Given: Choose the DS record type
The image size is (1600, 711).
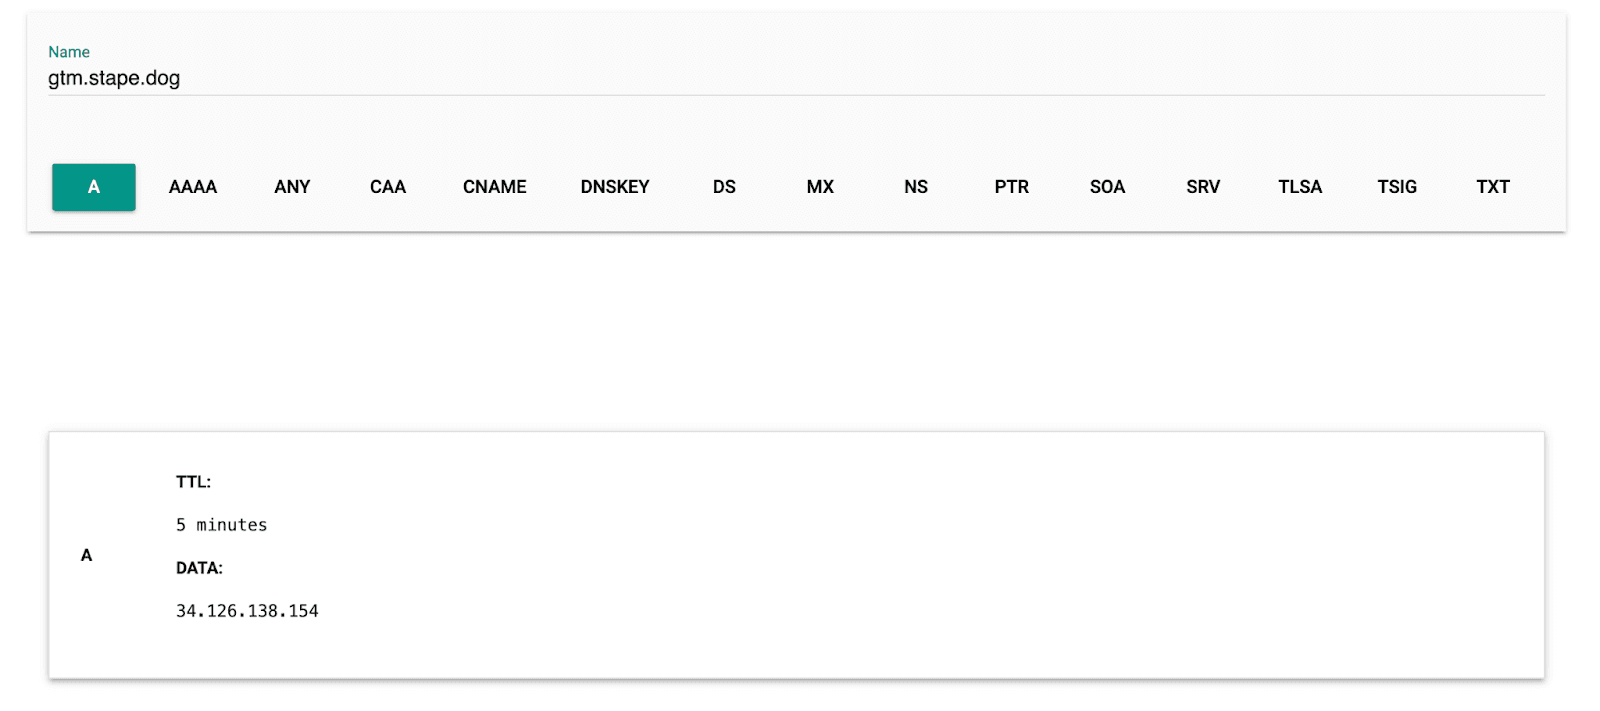Looking at the screenshot, I should tap(724, 187).
